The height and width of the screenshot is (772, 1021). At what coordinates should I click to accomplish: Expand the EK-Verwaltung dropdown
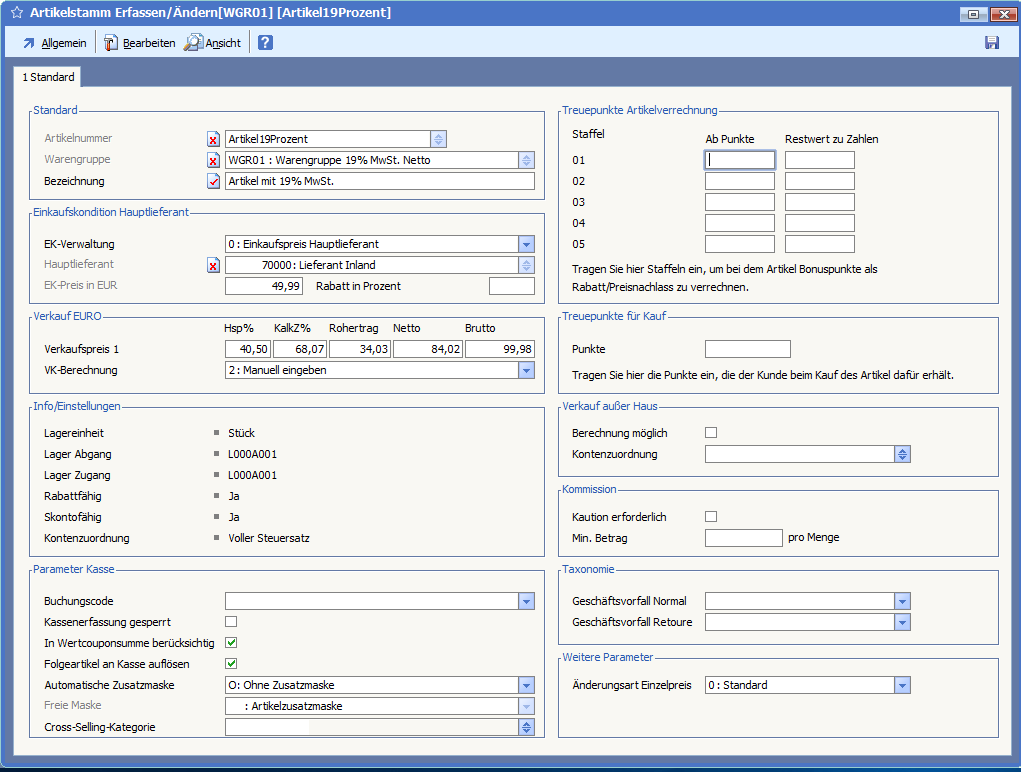(x=526, y=244)
